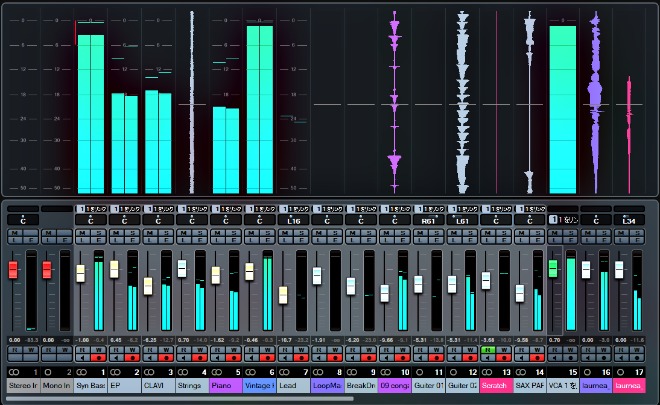Select the VCA 1 channel label
This screenshot has height=405, width=660.
[563, 385]
